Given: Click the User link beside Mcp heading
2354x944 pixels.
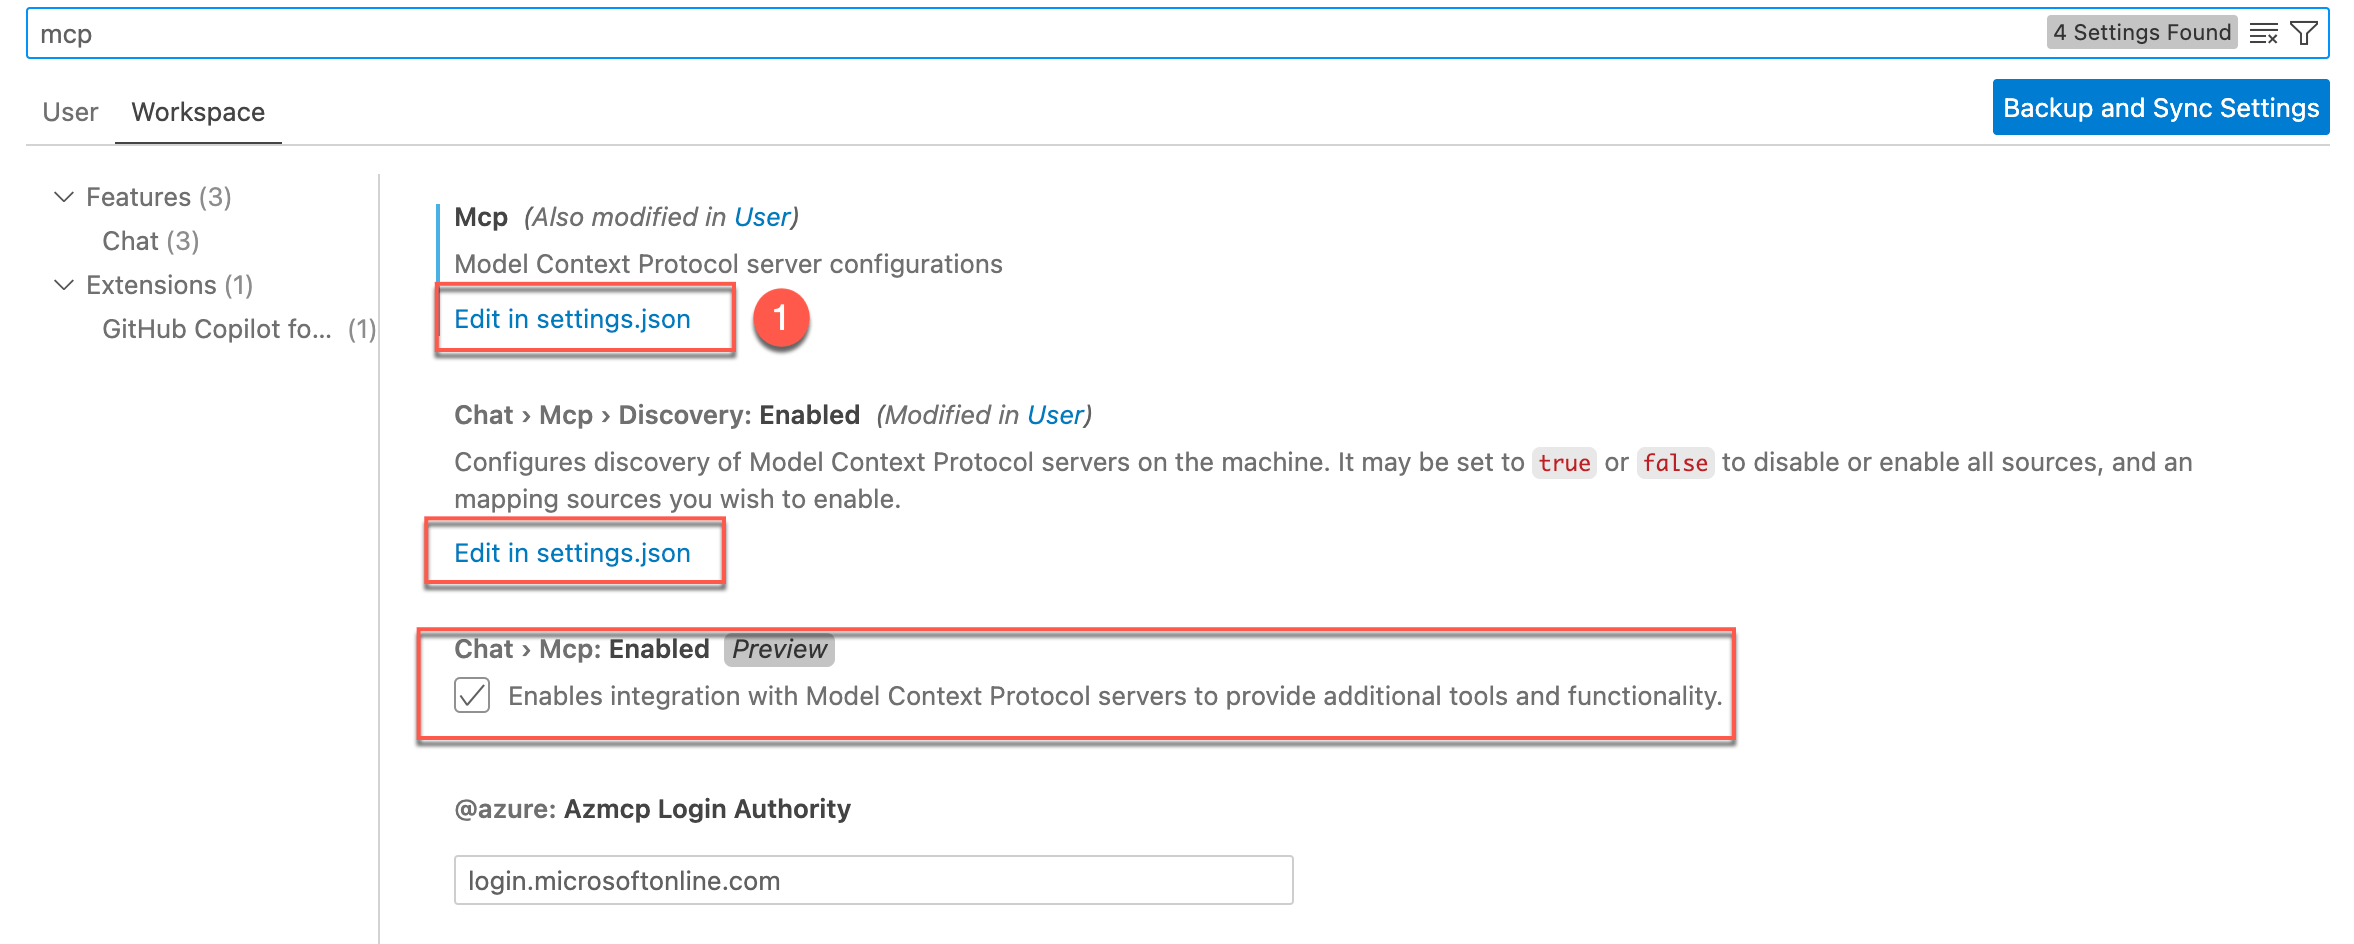Looking at the screenshot, I should [762, 216].
